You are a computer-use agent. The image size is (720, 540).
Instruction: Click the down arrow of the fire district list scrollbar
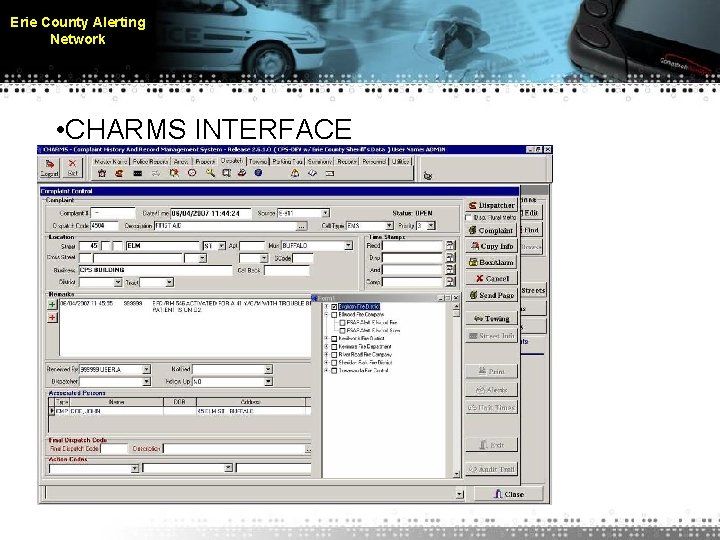click(456, 474)
